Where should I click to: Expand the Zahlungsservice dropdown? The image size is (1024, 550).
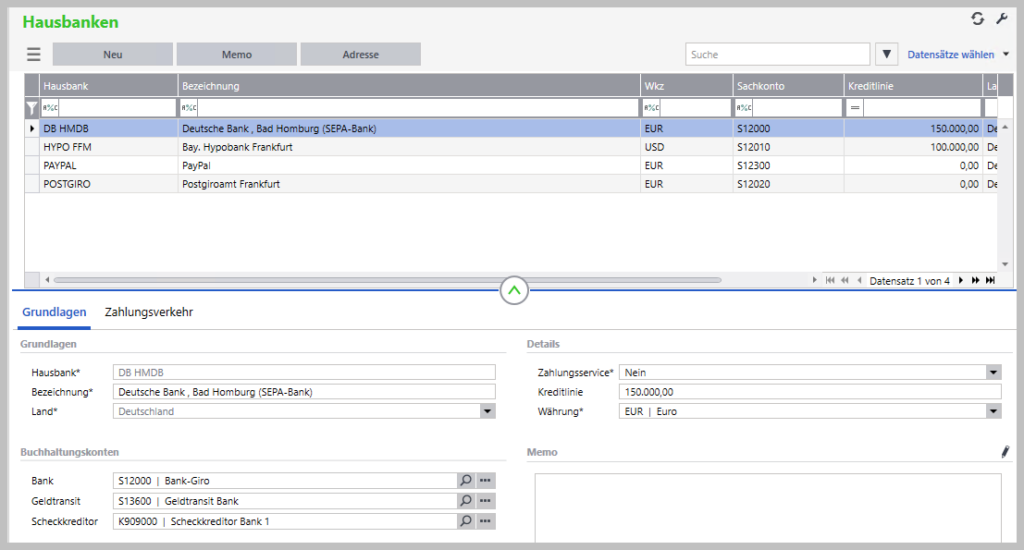tap(993, 372)
